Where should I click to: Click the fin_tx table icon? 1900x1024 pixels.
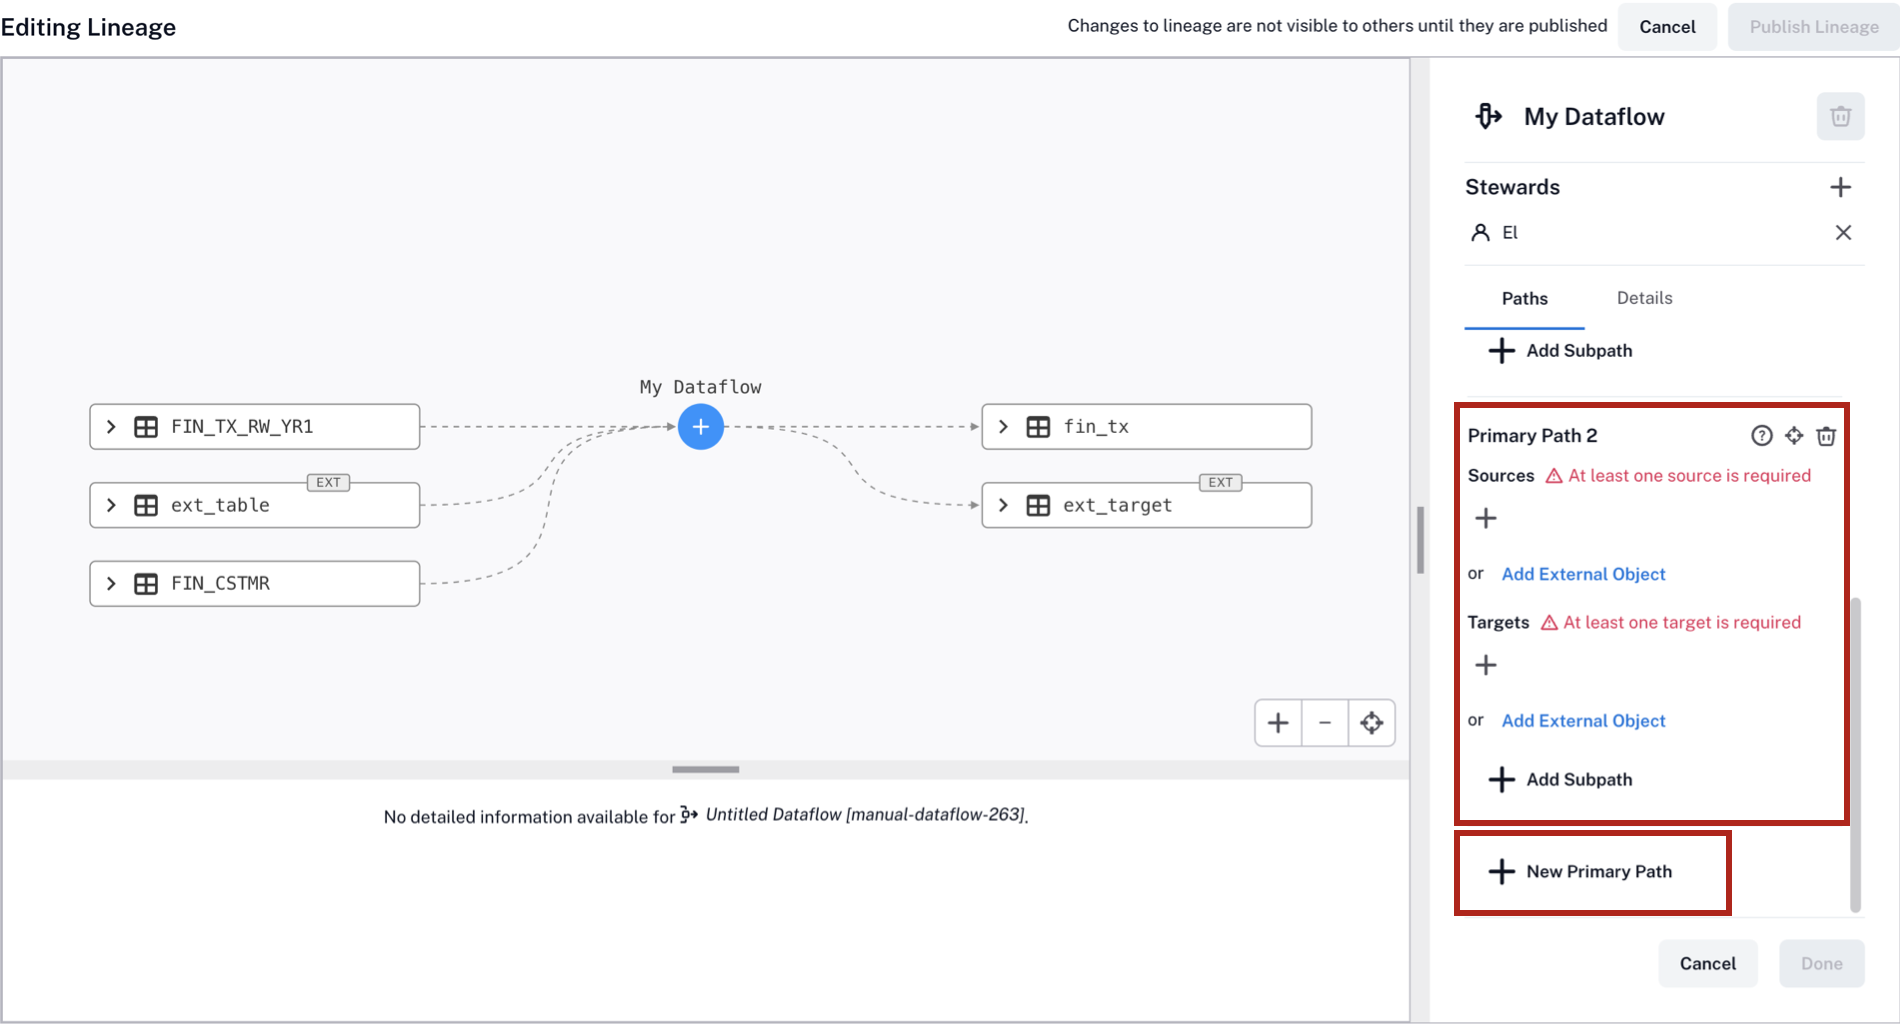tap(1038, 427)
